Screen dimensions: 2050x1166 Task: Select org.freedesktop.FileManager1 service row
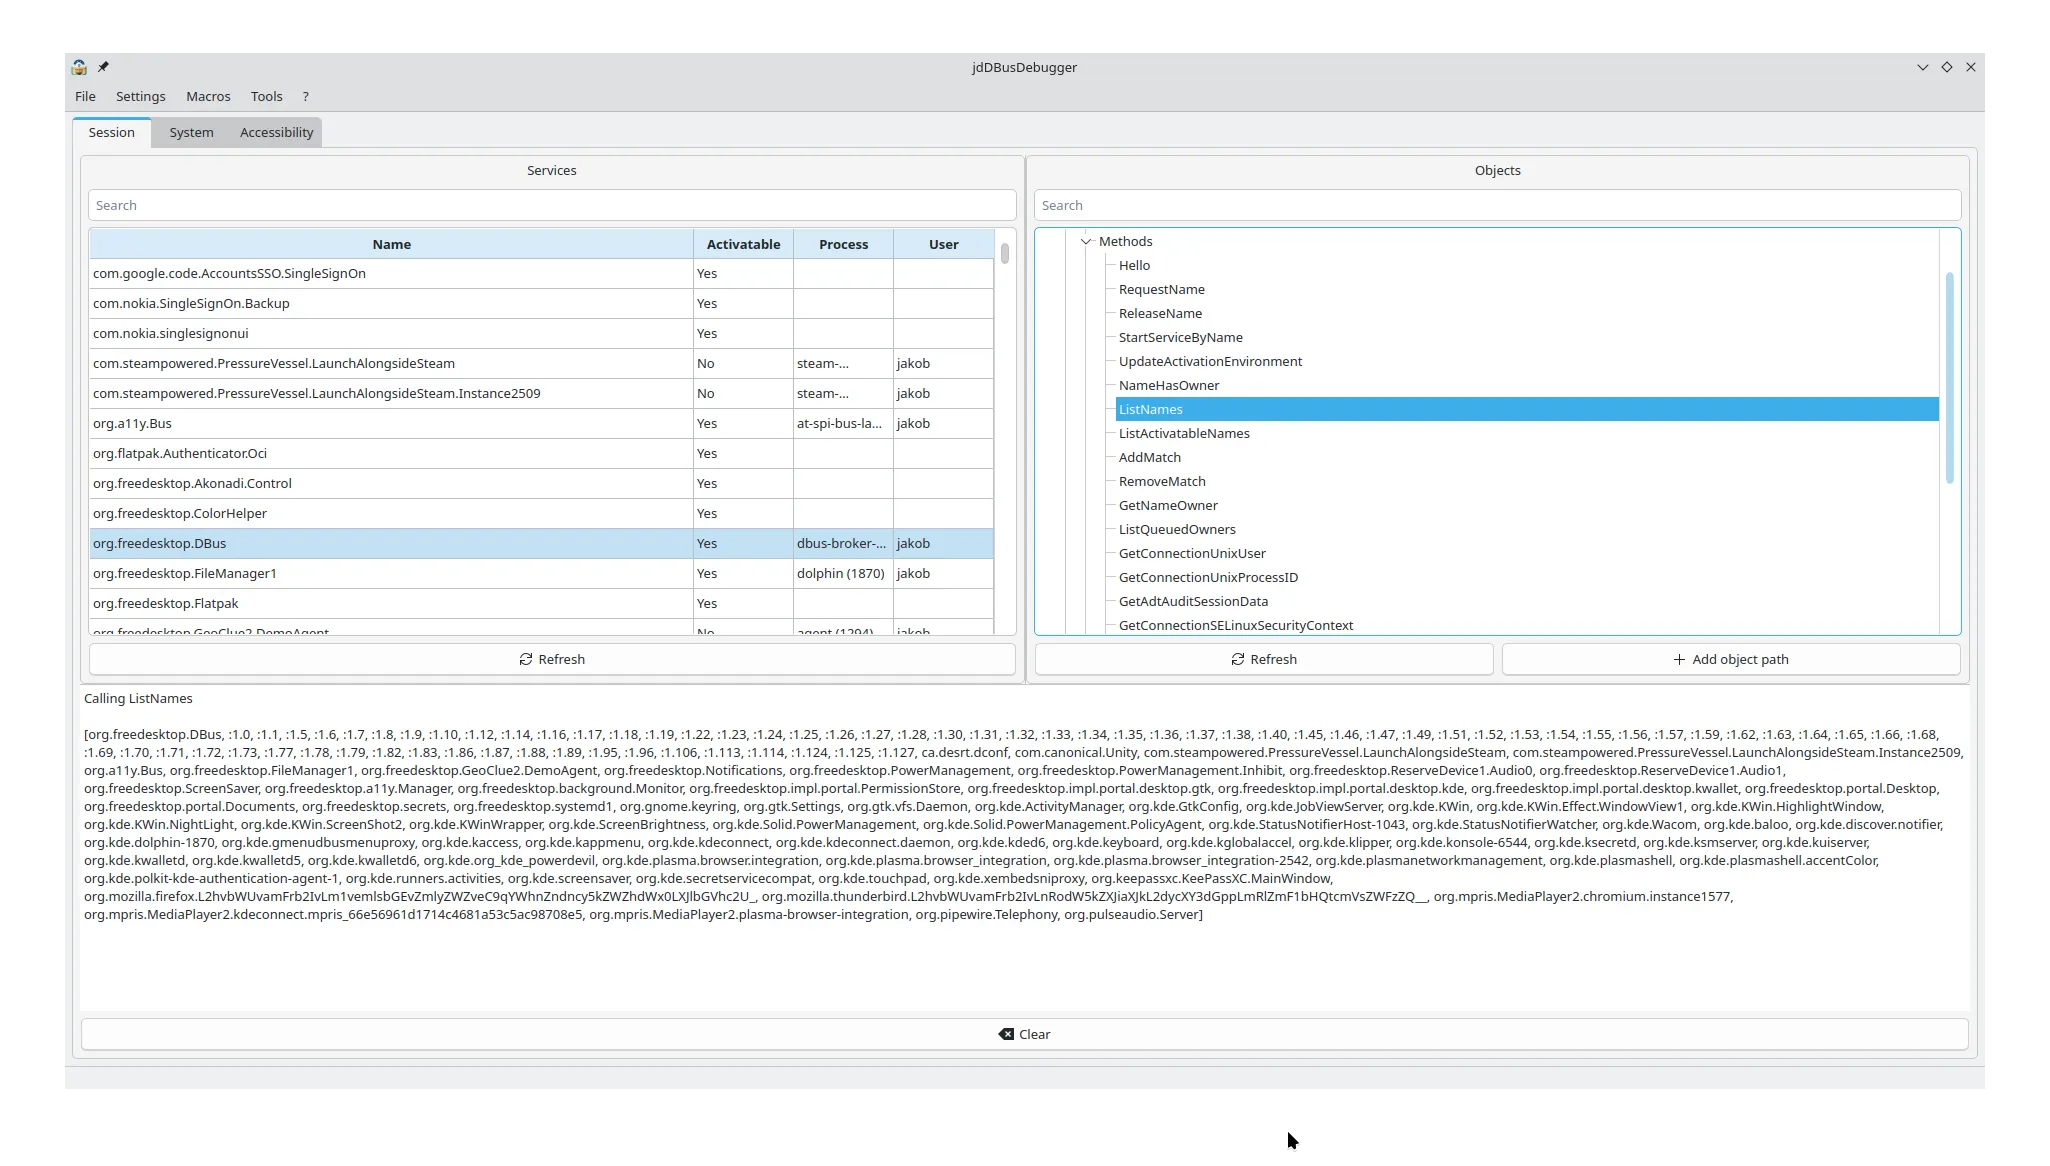[541, 573]
